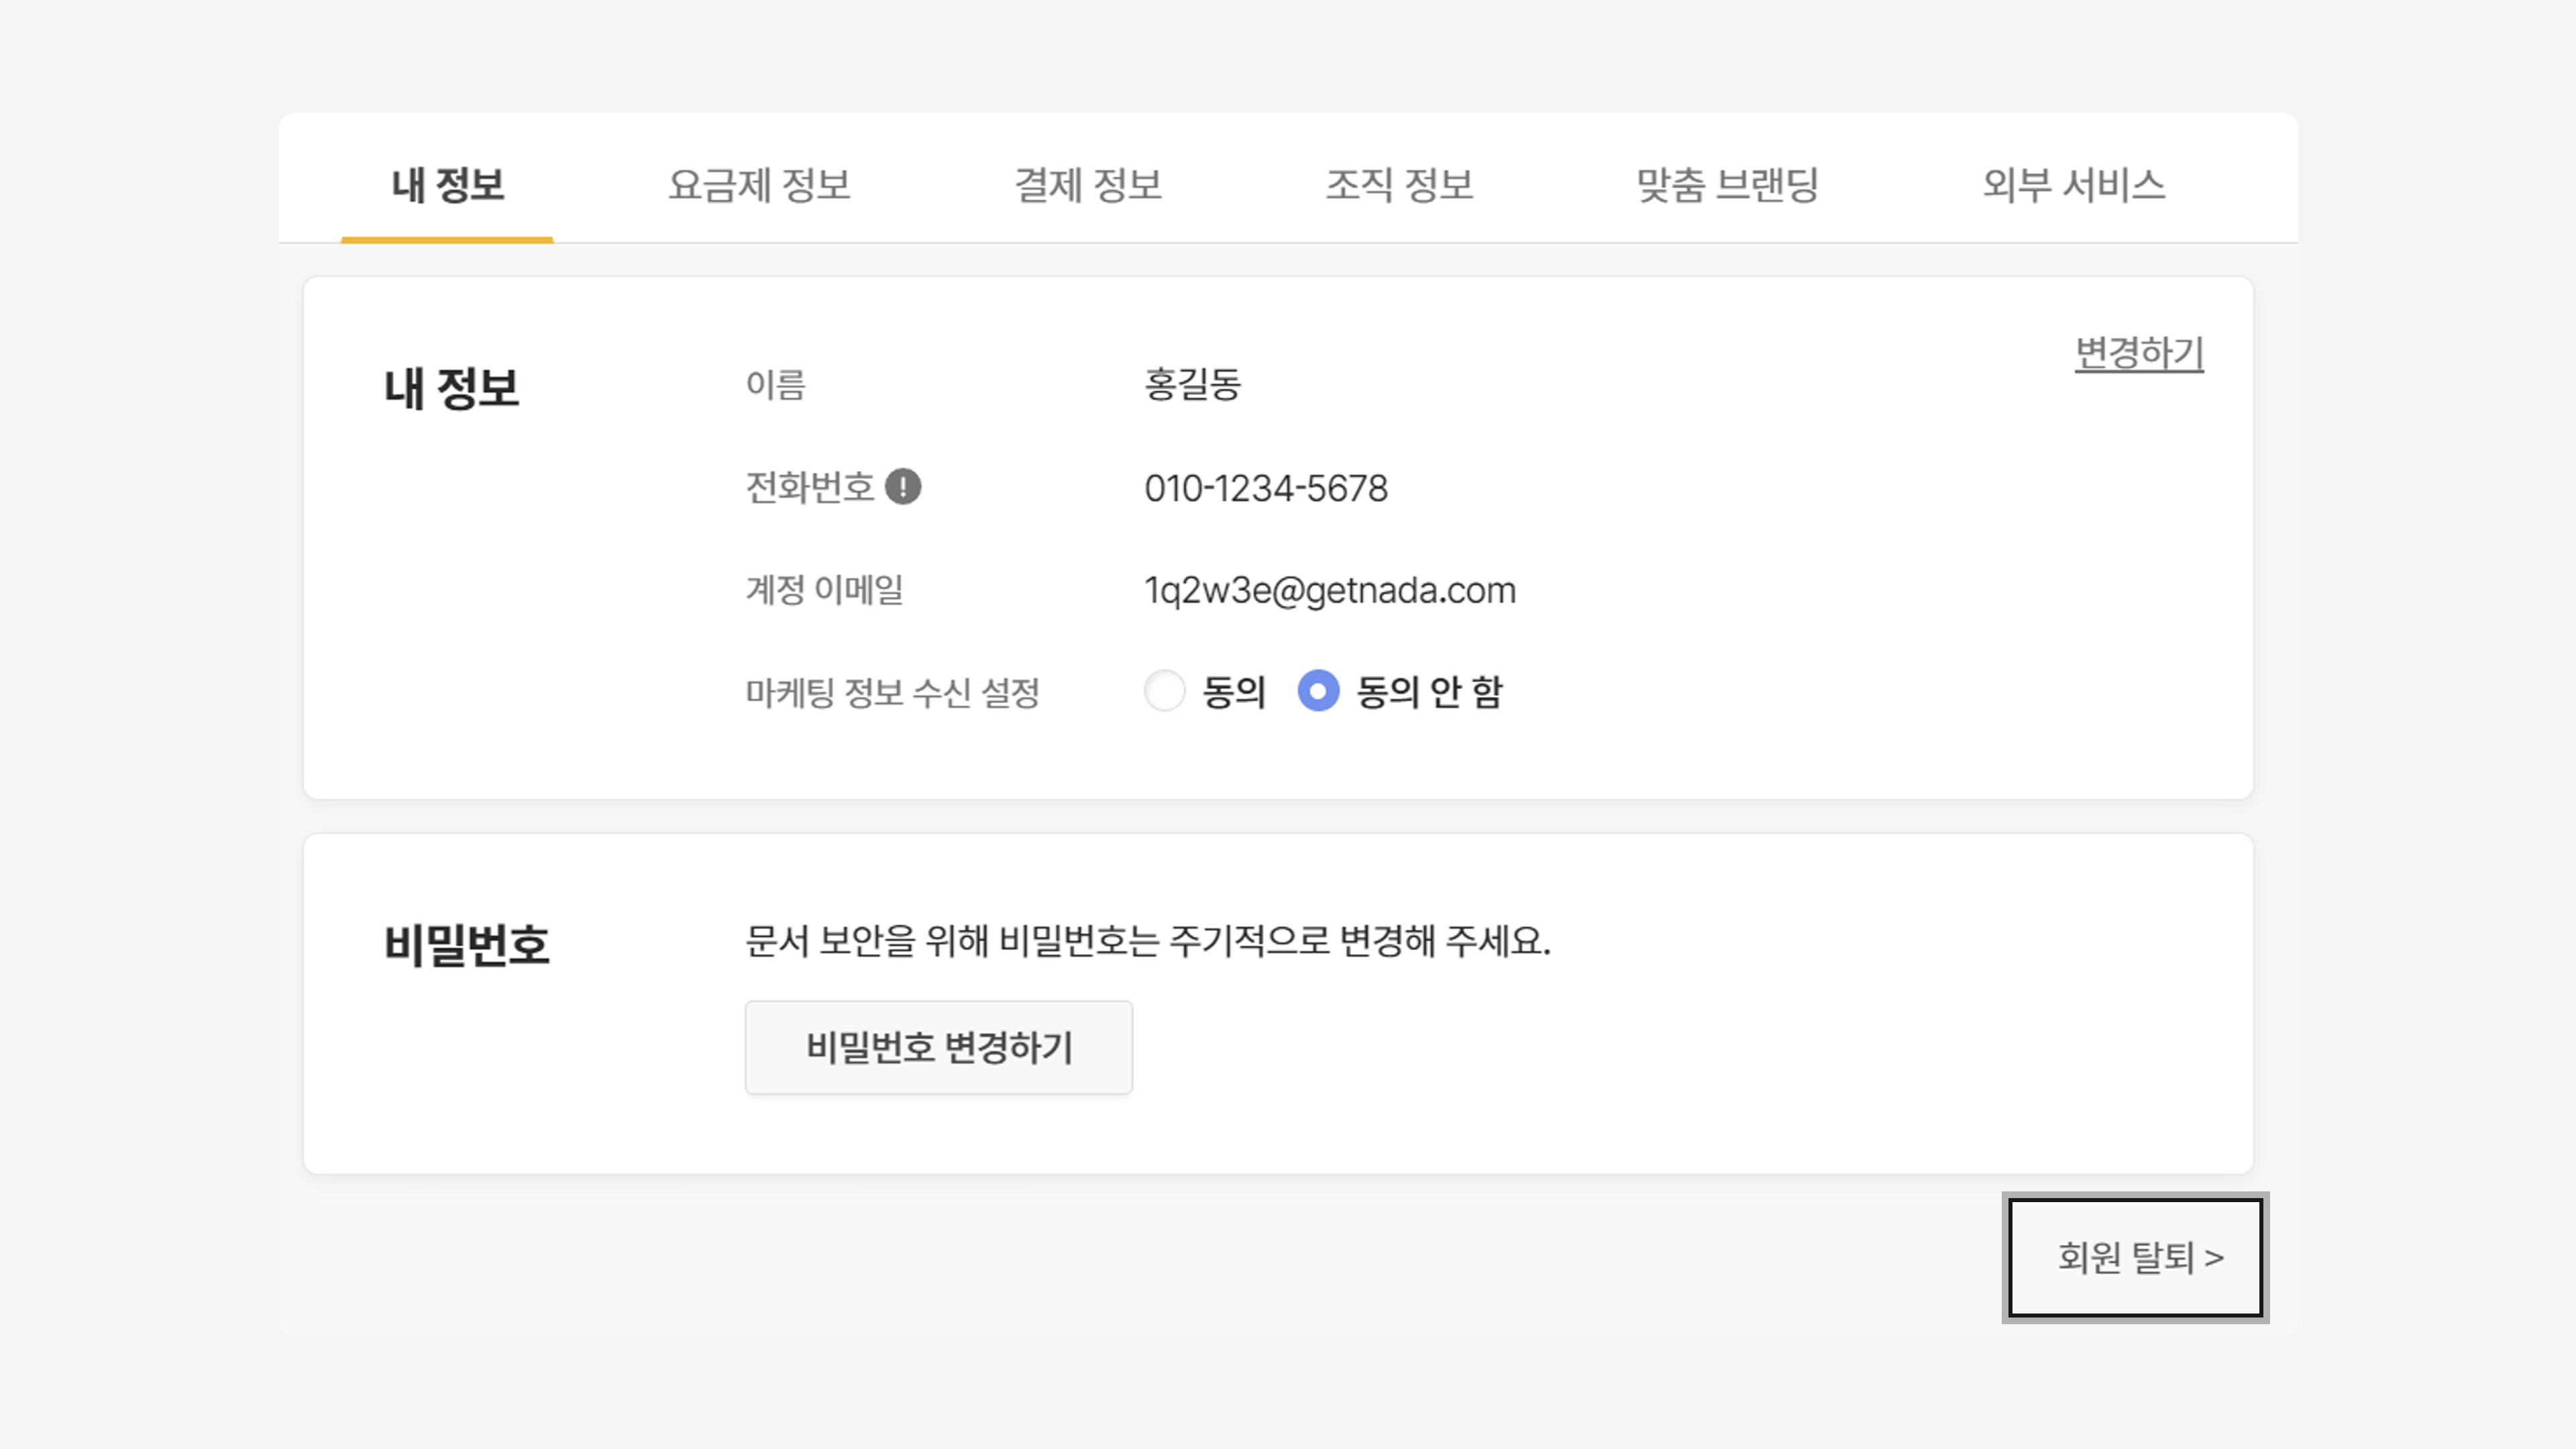Image resolution: width=2576 pixels, height=1449 pixels.
Task: Click the 전화번호 field label
Action: (x=810, y=487)
